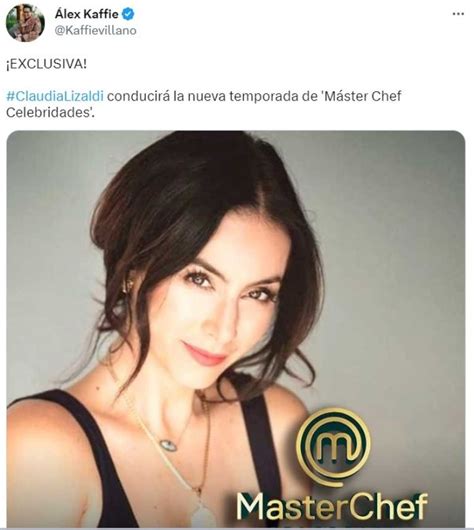This screenshot has width=474, height=530.
Task: Click the blue verified badge
Action: (128, 14)
